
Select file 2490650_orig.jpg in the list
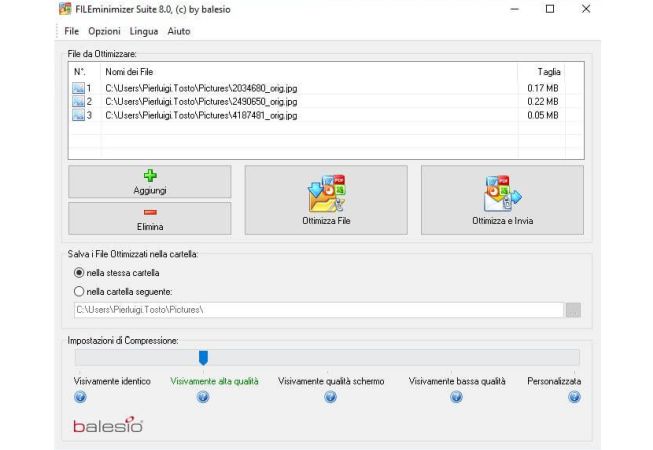[201, 102]
